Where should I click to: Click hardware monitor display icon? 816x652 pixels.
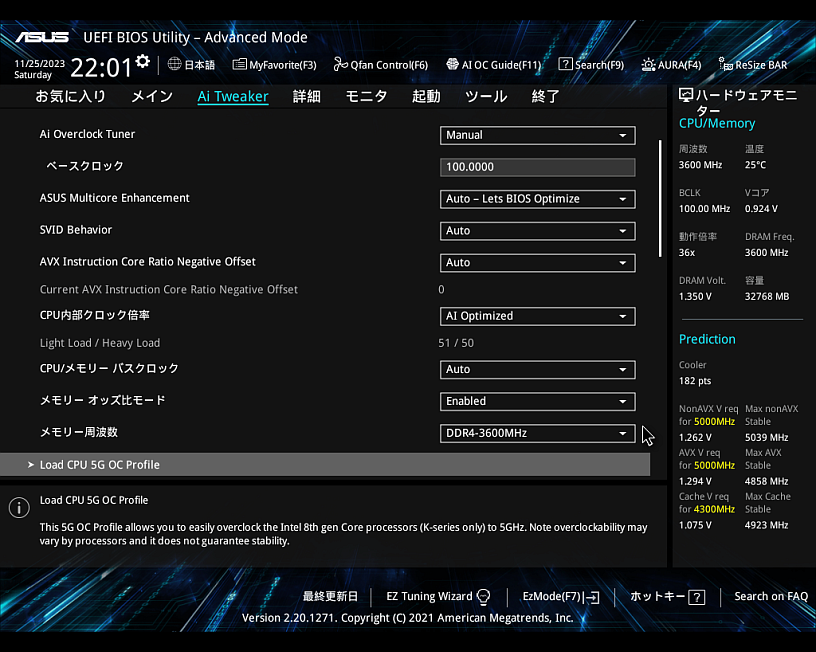[686, 95]
